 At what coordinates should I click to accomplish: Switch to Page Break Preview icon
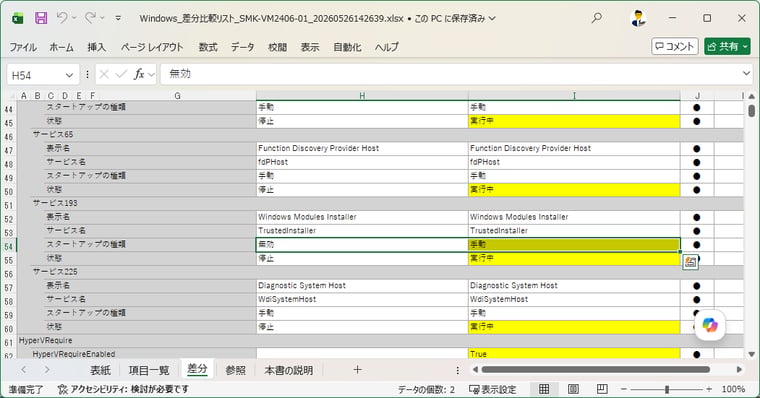(x=602, y=389)
